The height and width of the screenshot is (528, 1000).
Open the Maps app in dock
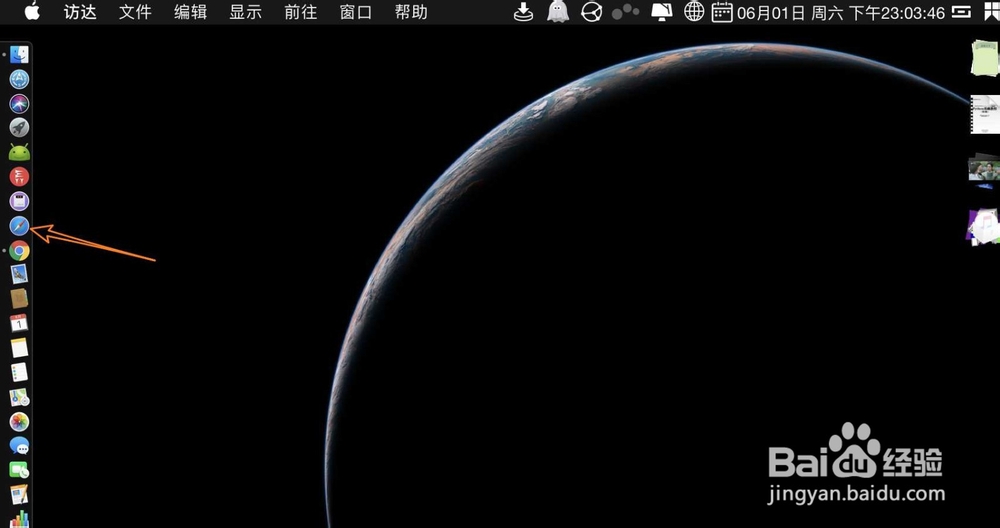coord(19,397)
